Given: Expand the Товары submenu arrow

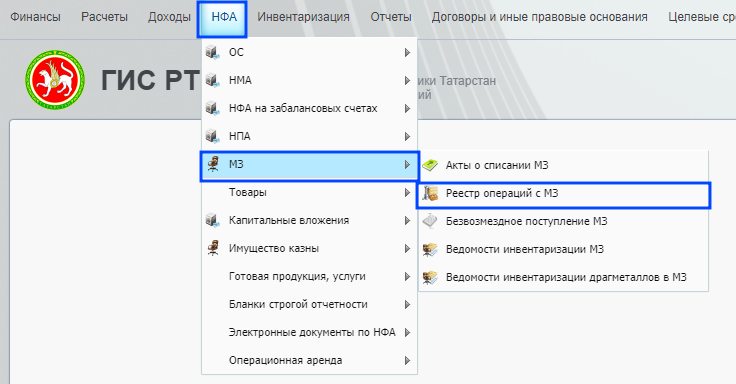Looking at the screenshot, I should pos(407,192).
